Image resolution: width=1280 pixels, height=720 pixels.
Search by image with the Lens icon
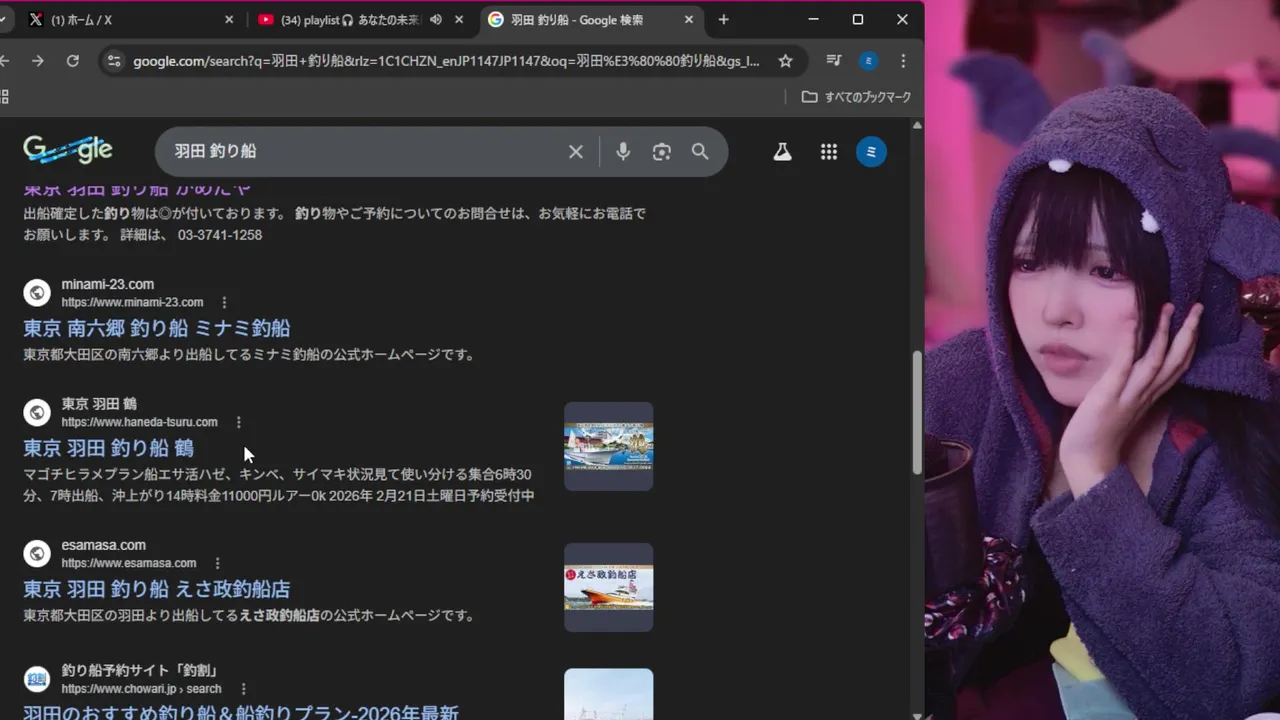click(x=661, y=152)
